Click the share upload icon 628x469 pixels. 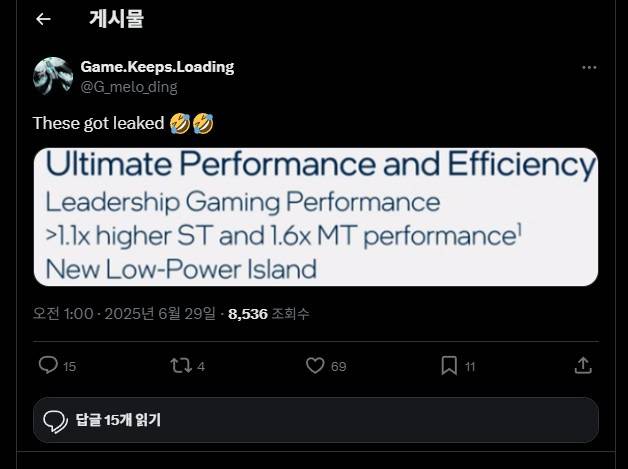(583, 365)
